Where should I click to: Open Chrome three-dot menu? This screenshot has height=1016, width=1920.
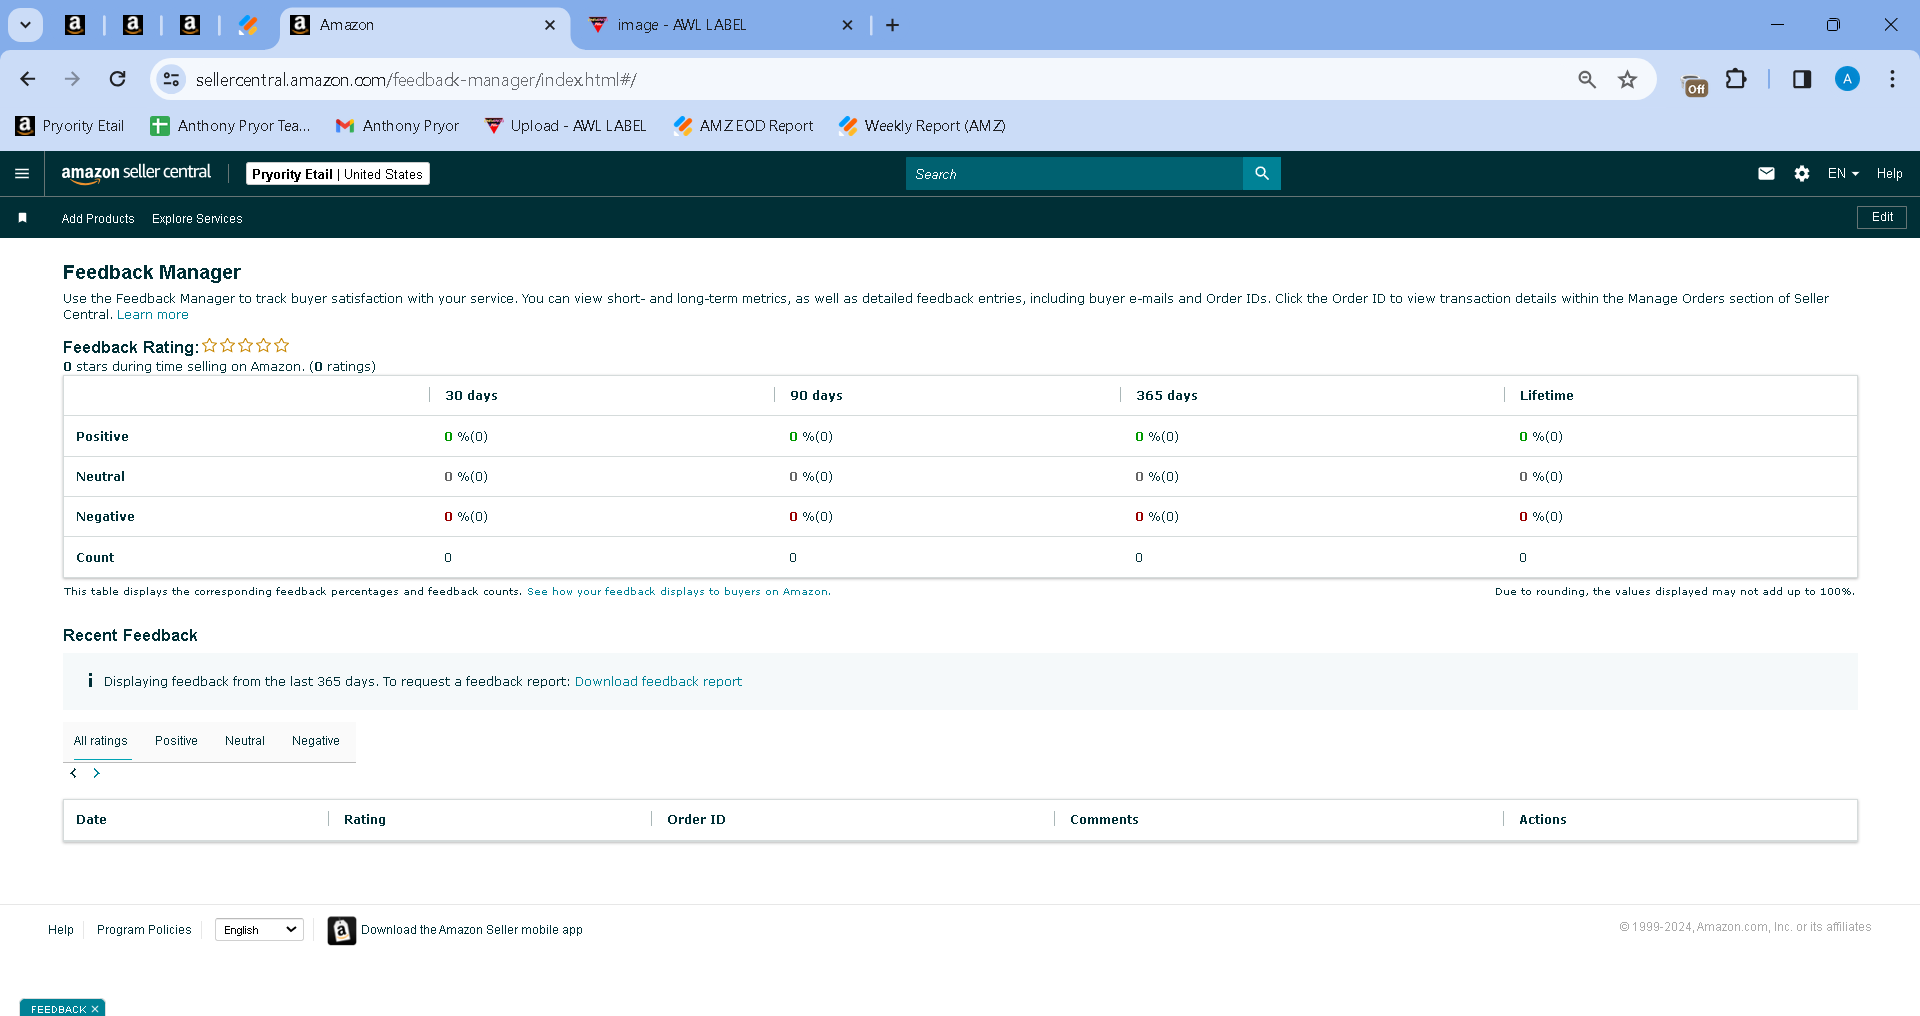[1892, 79]
